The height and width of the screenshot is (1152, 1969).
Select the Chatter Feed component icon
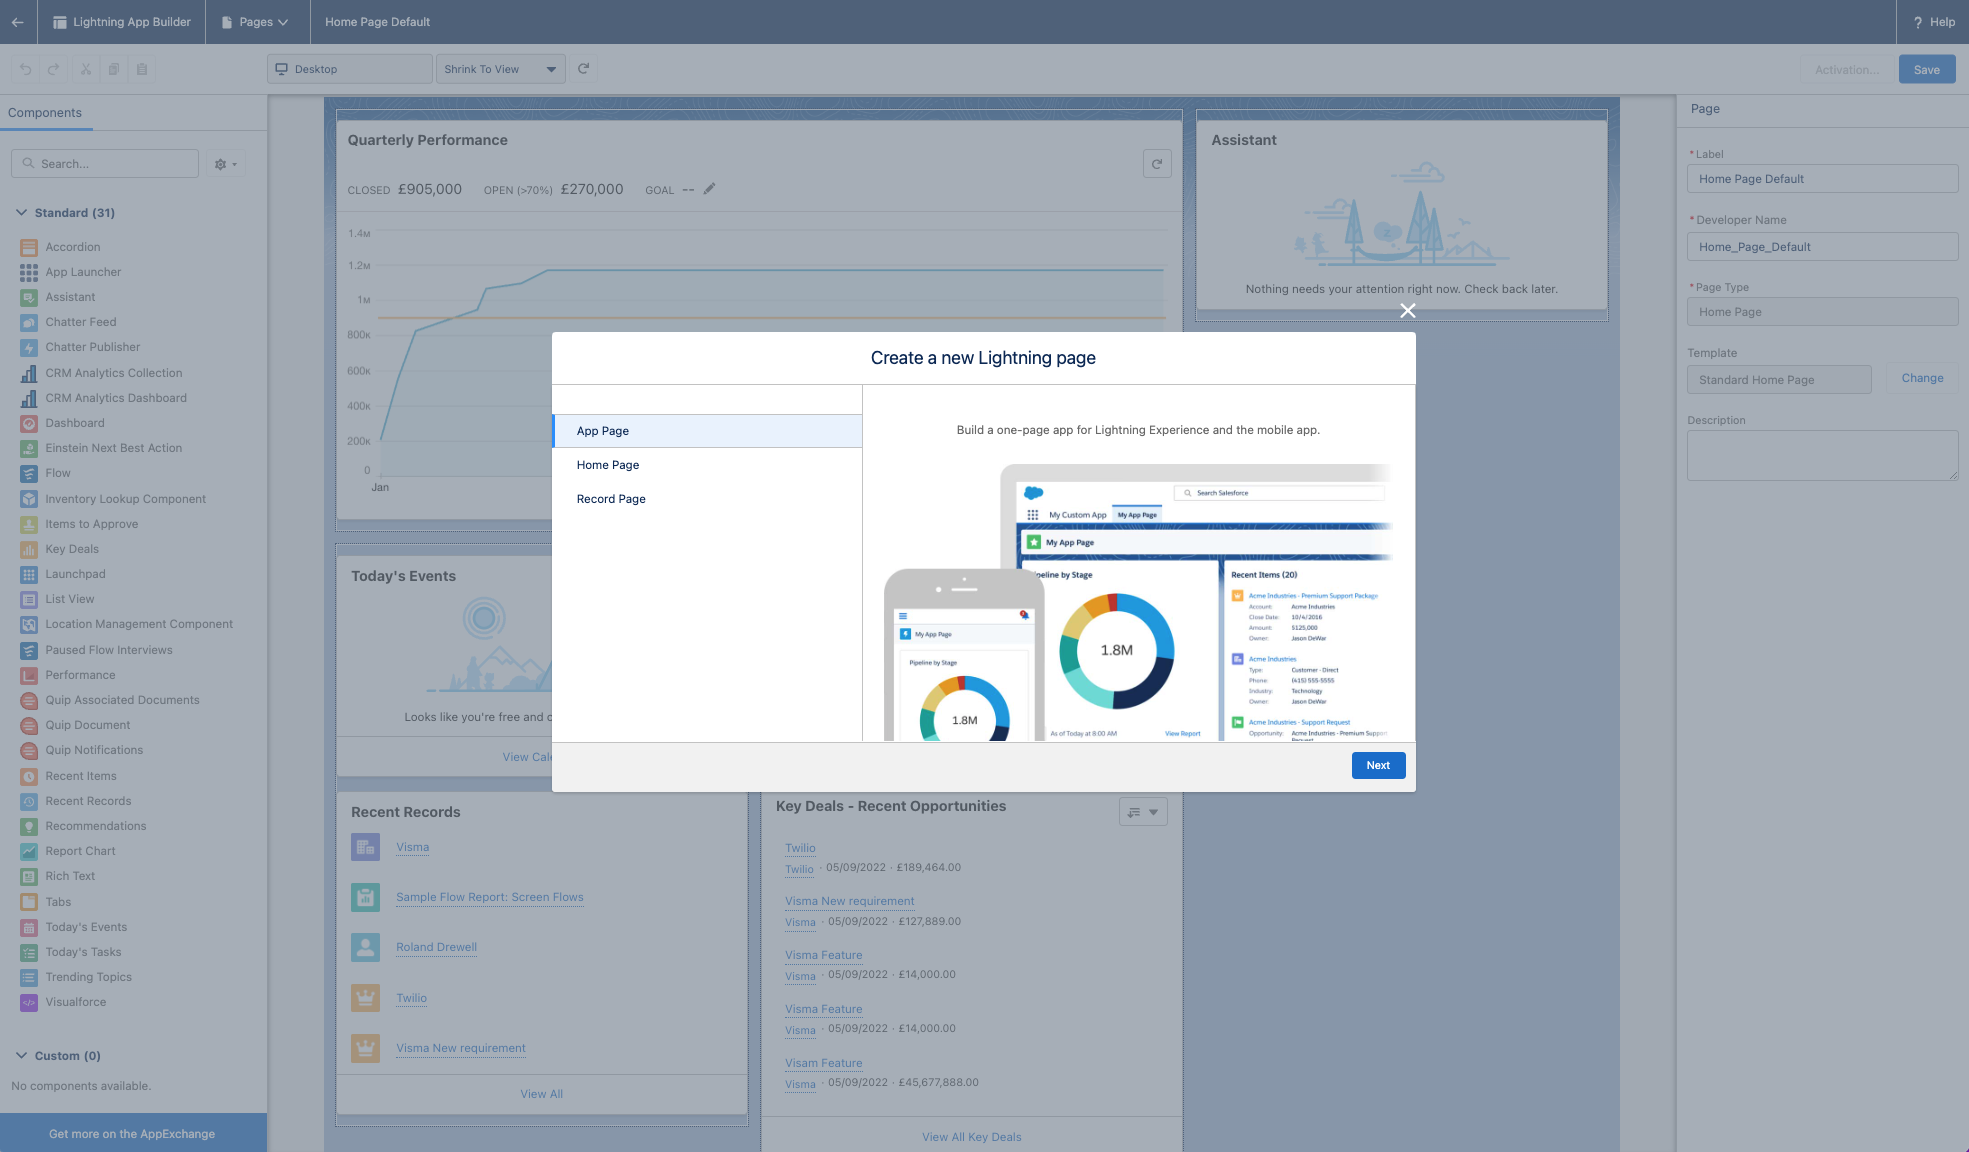click(x=29, y=322)
